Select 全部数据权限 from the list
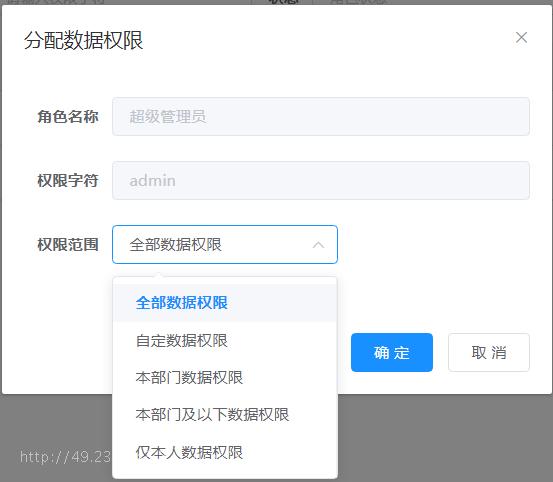 tap(225, 303)
